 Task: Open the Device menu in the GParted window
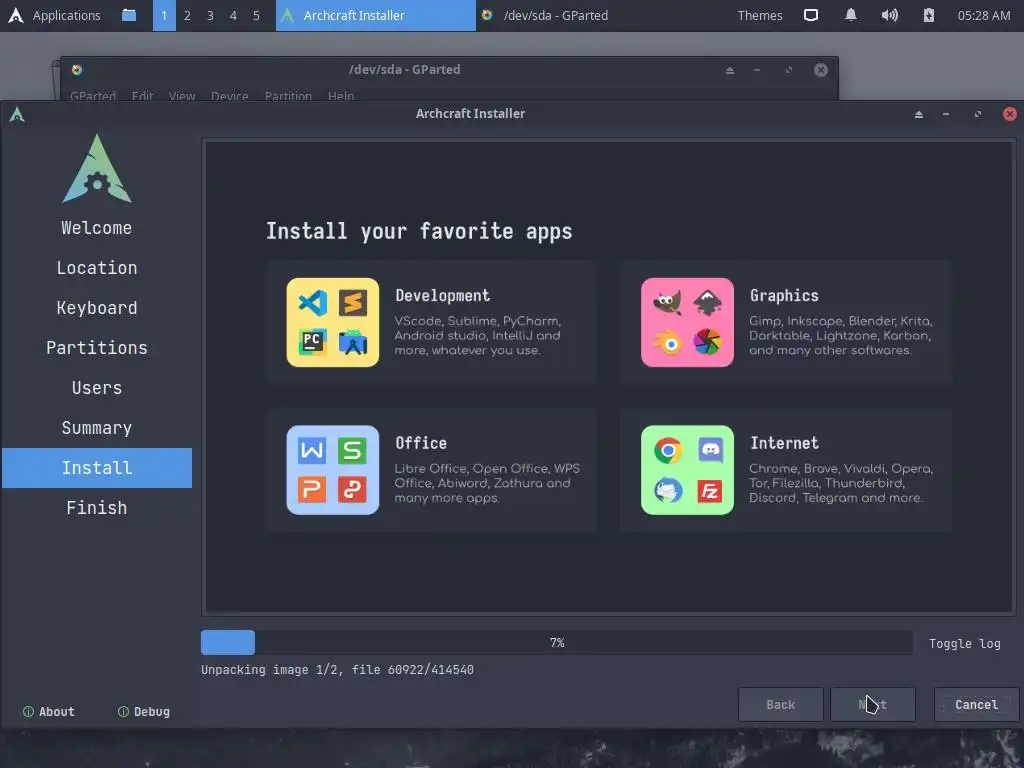tap(229, 95)
